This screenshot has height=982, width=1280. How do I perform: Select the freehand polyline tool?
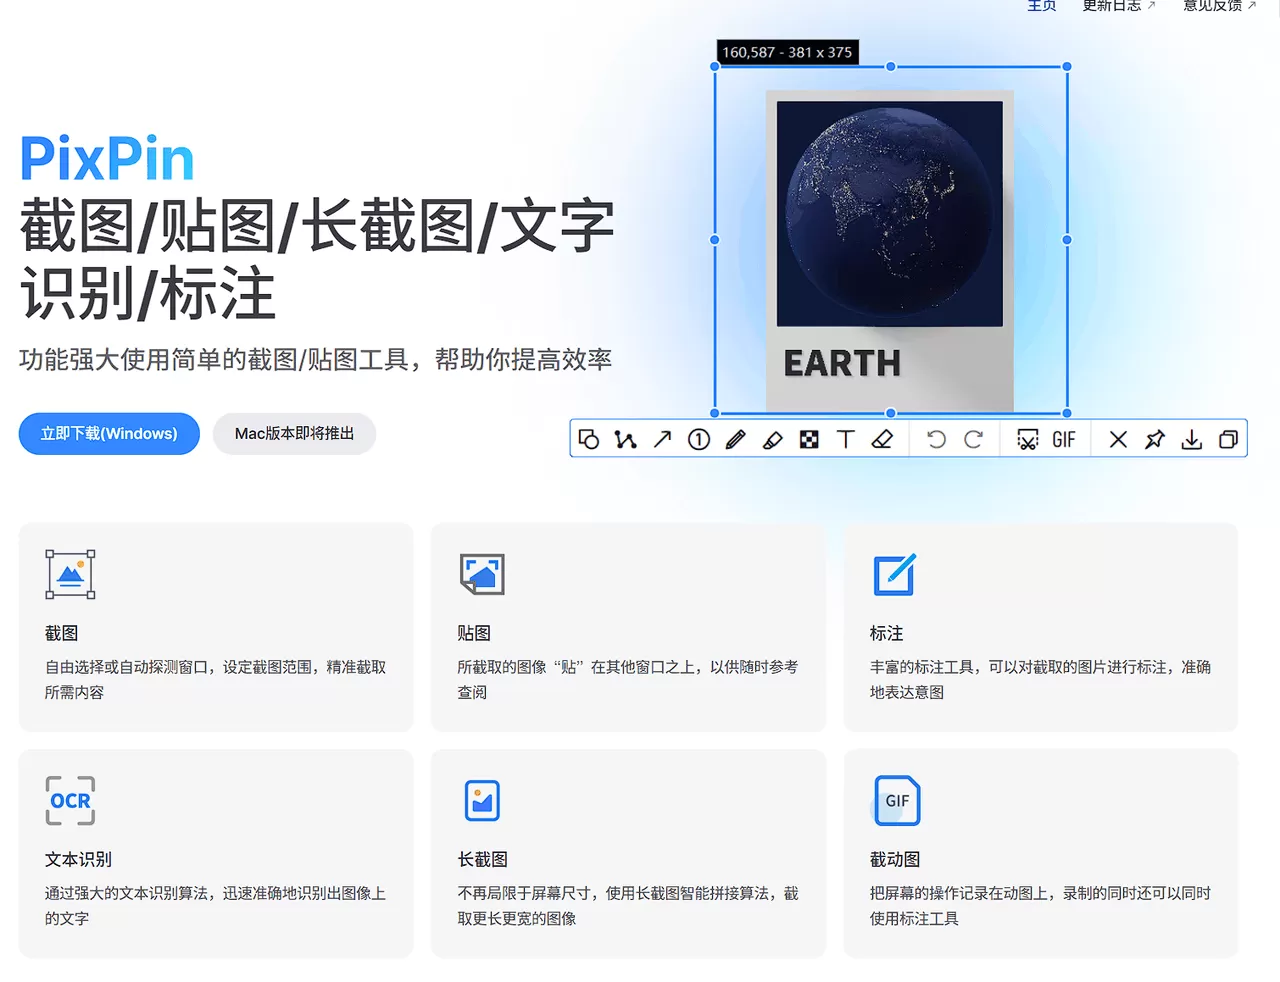click(626, 438)
